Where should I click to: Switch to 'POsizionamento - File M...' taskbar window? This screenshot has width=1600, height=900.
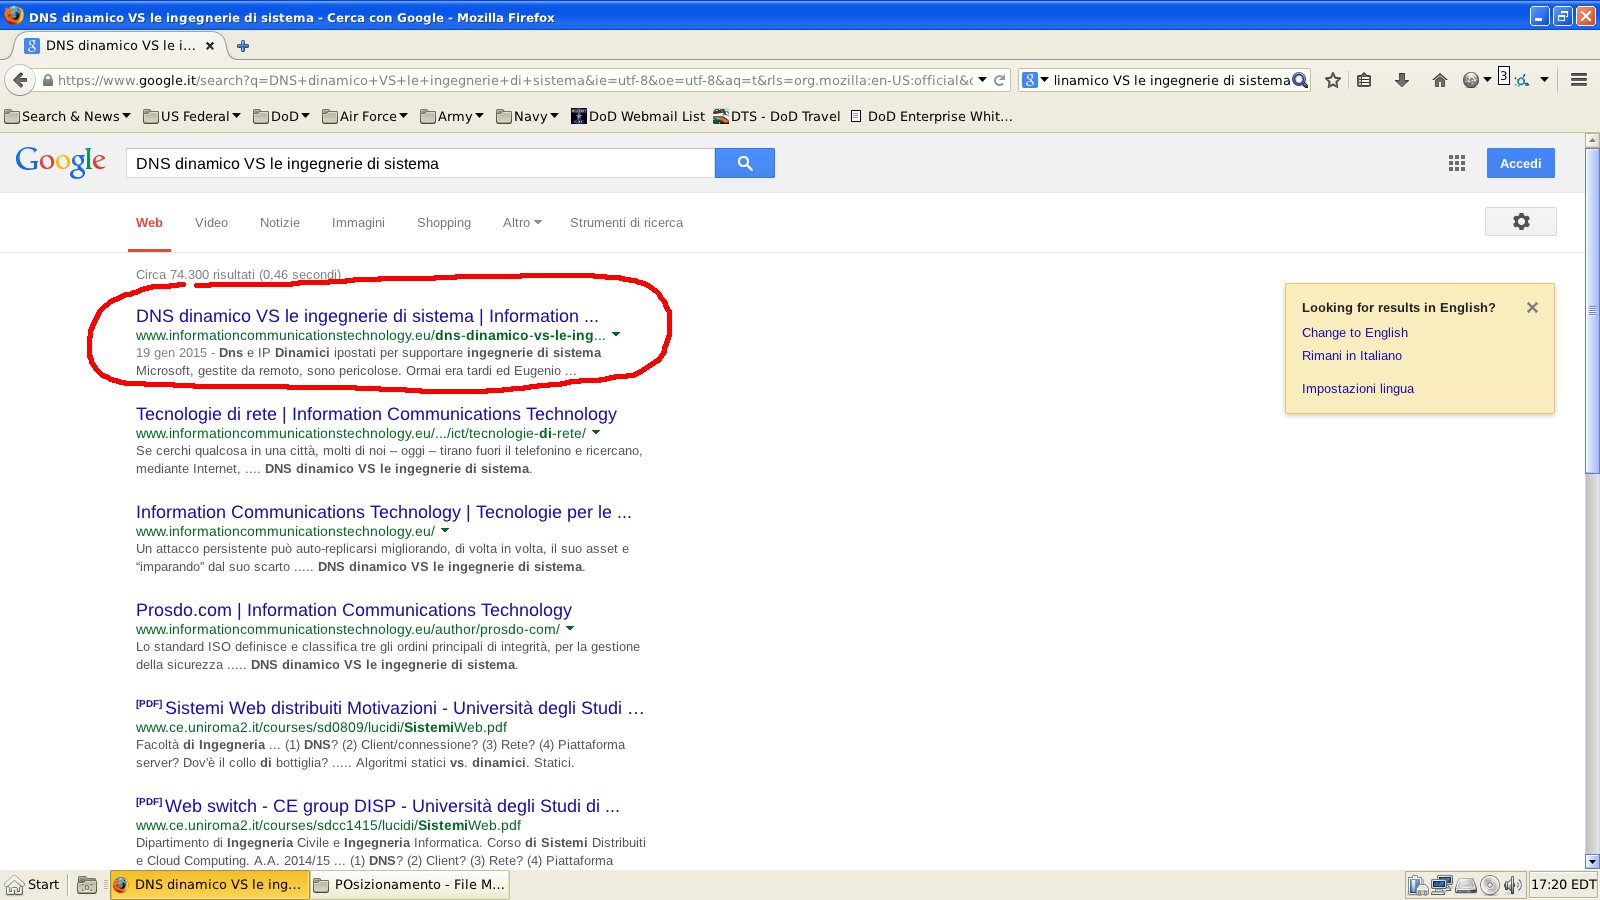tap(410, 885)
